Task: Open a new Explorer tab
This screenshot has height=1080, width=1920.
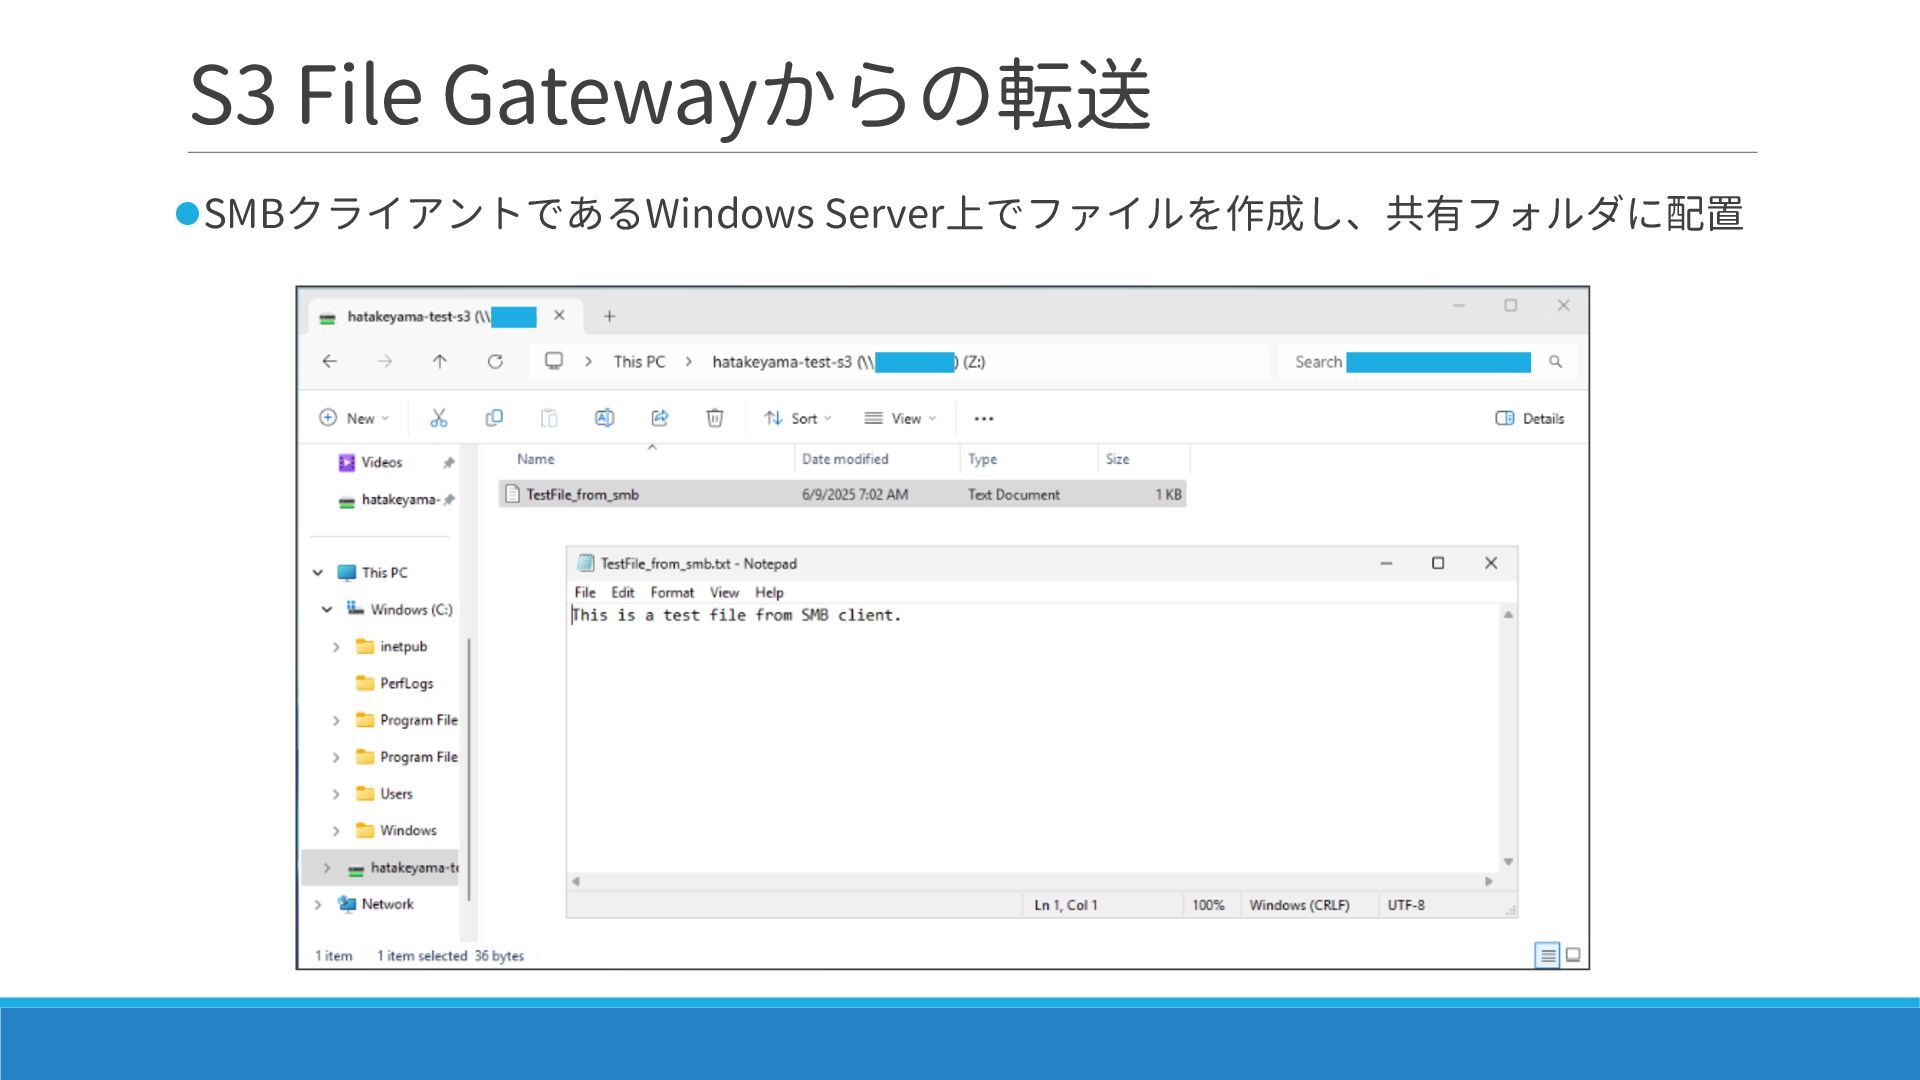Action: point(609,316)
